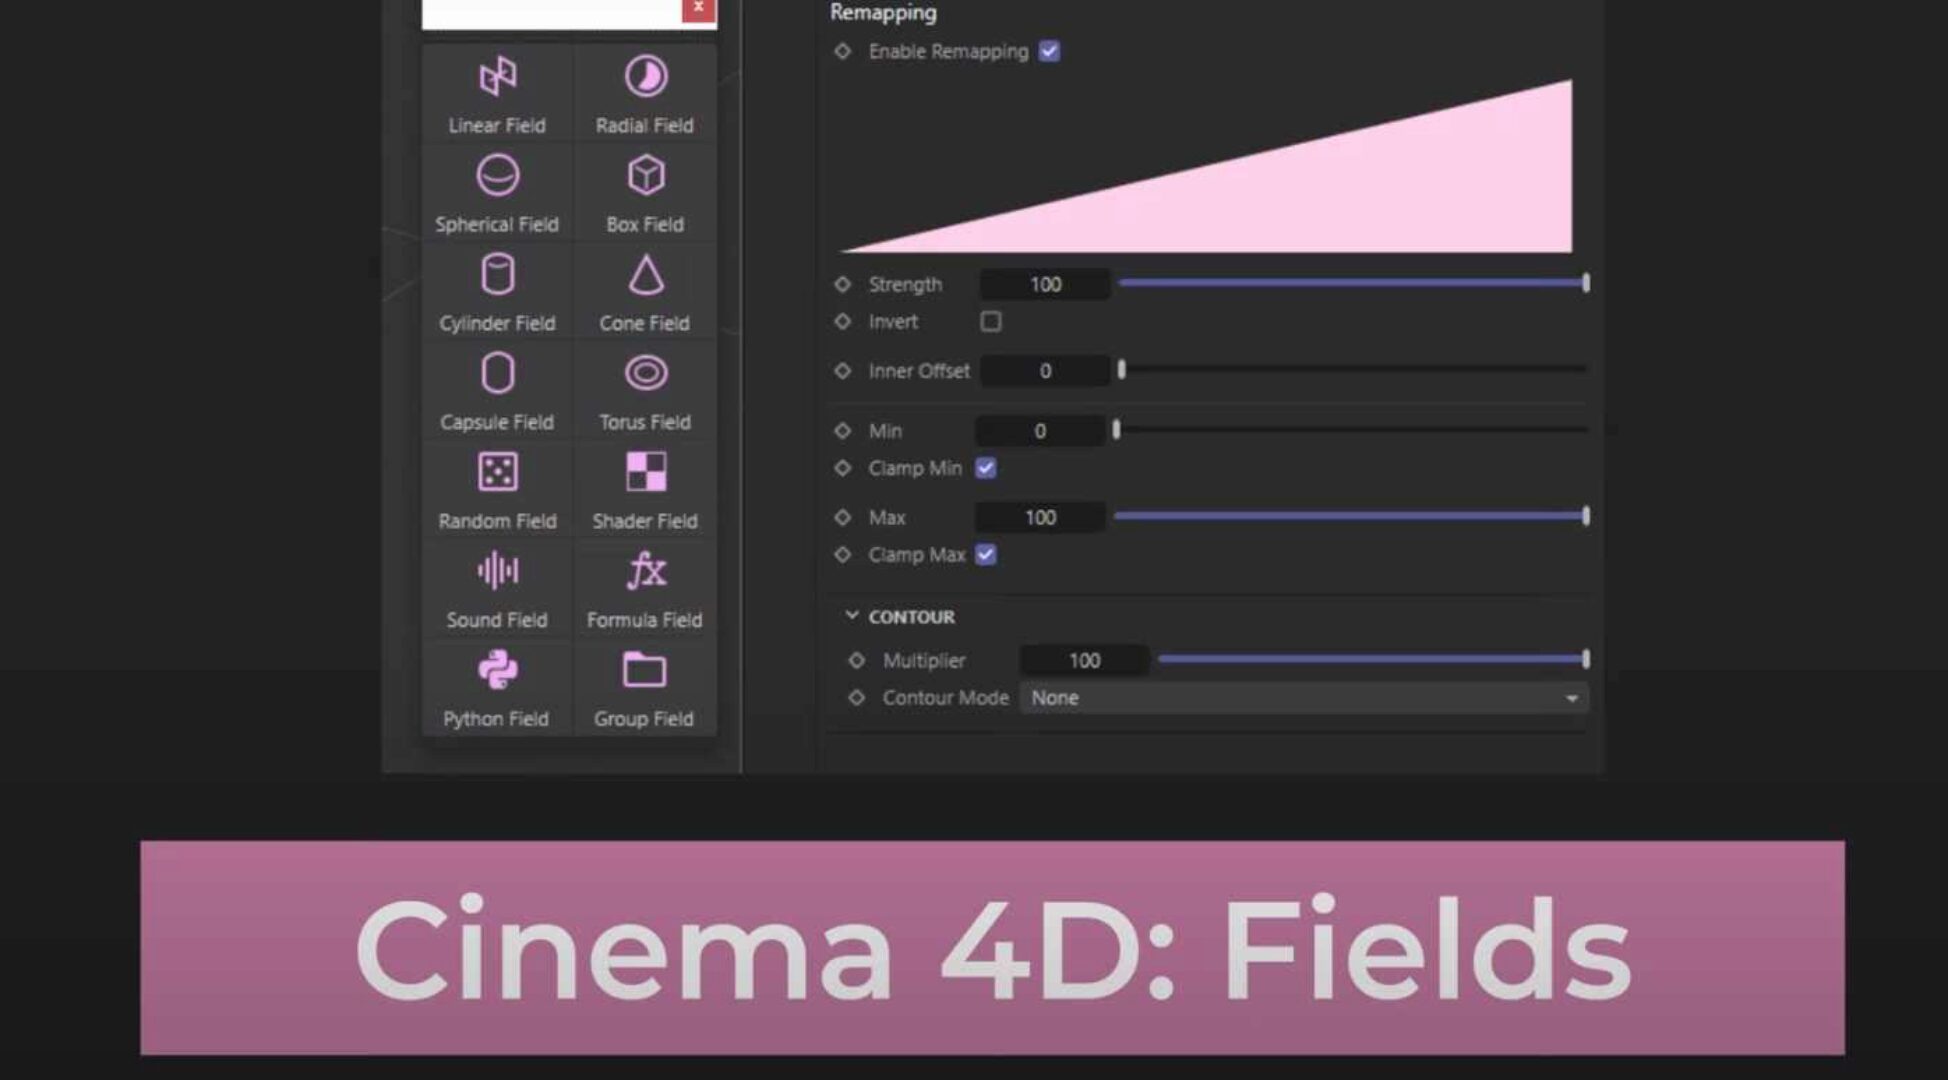Disable Enable Remapping checkbox
This screenshot has width=1948, height=1080.
coord(1049,51)
